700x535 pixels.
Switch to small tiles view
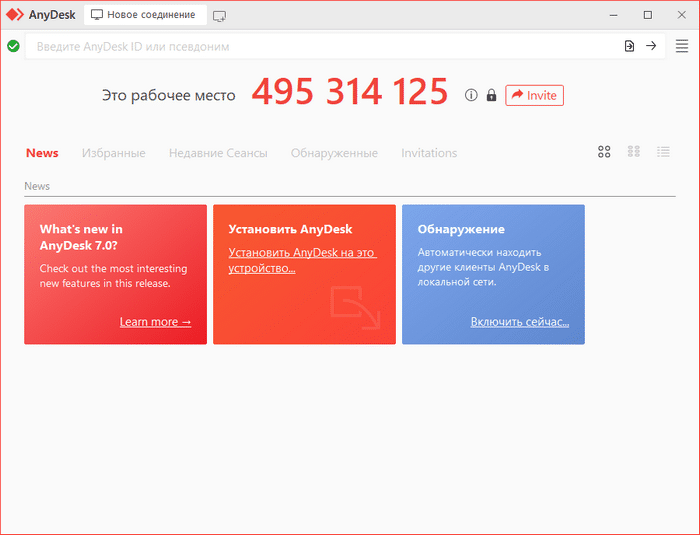pos(633,151)
